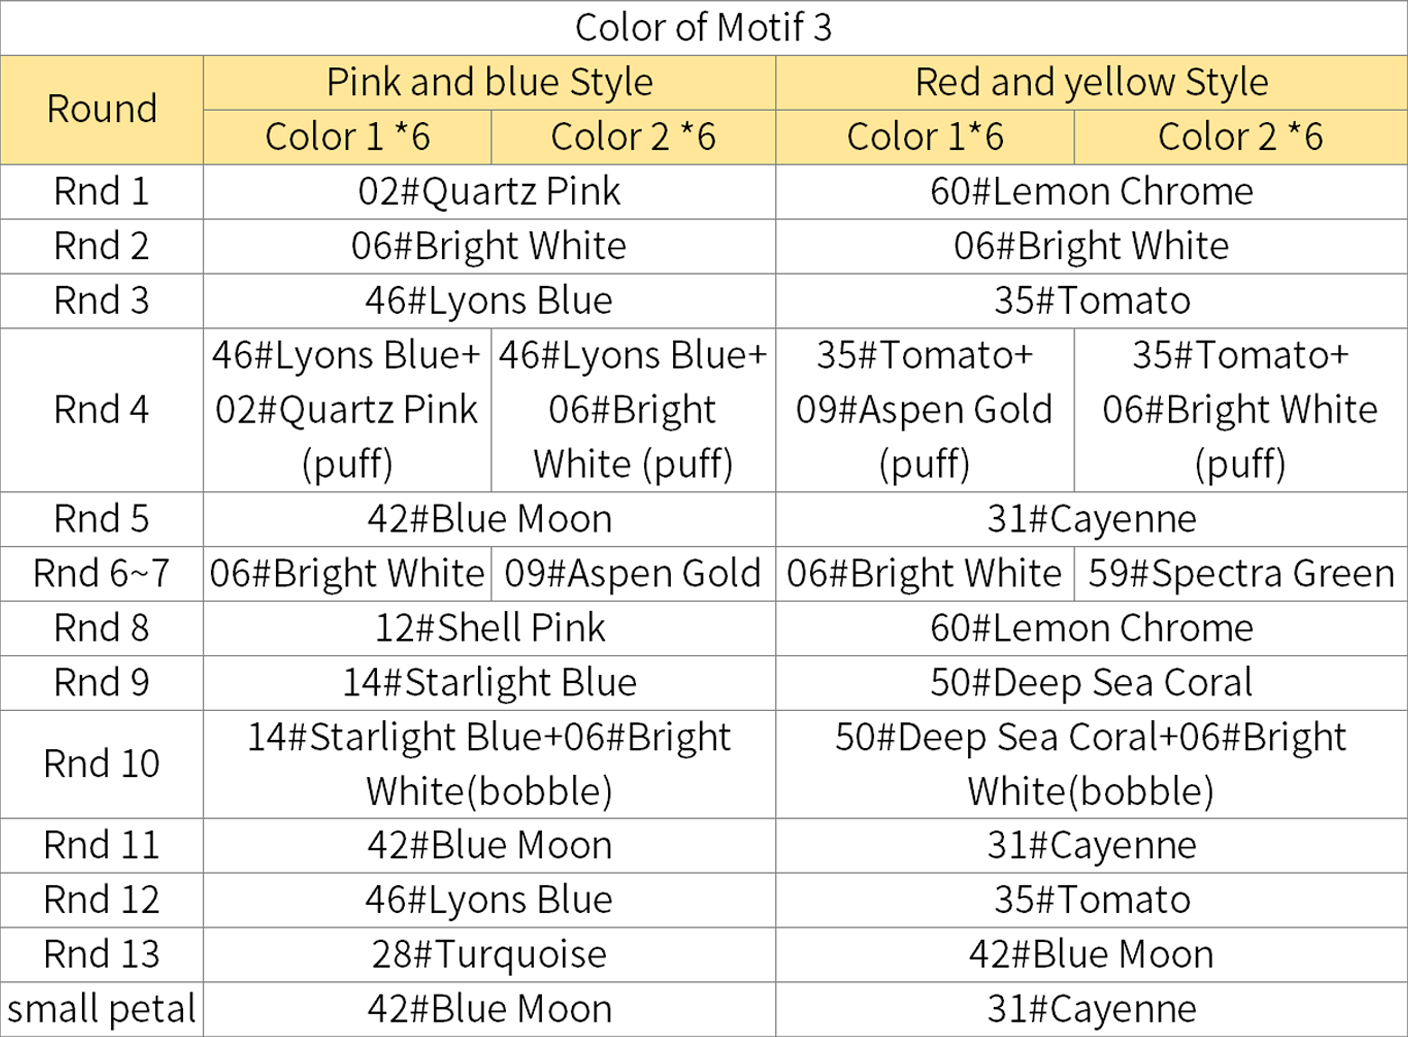The image size is (1408, 1037).
Task: Click the '35#Tomato' cell in Rnd 3
Action: 1091,300
